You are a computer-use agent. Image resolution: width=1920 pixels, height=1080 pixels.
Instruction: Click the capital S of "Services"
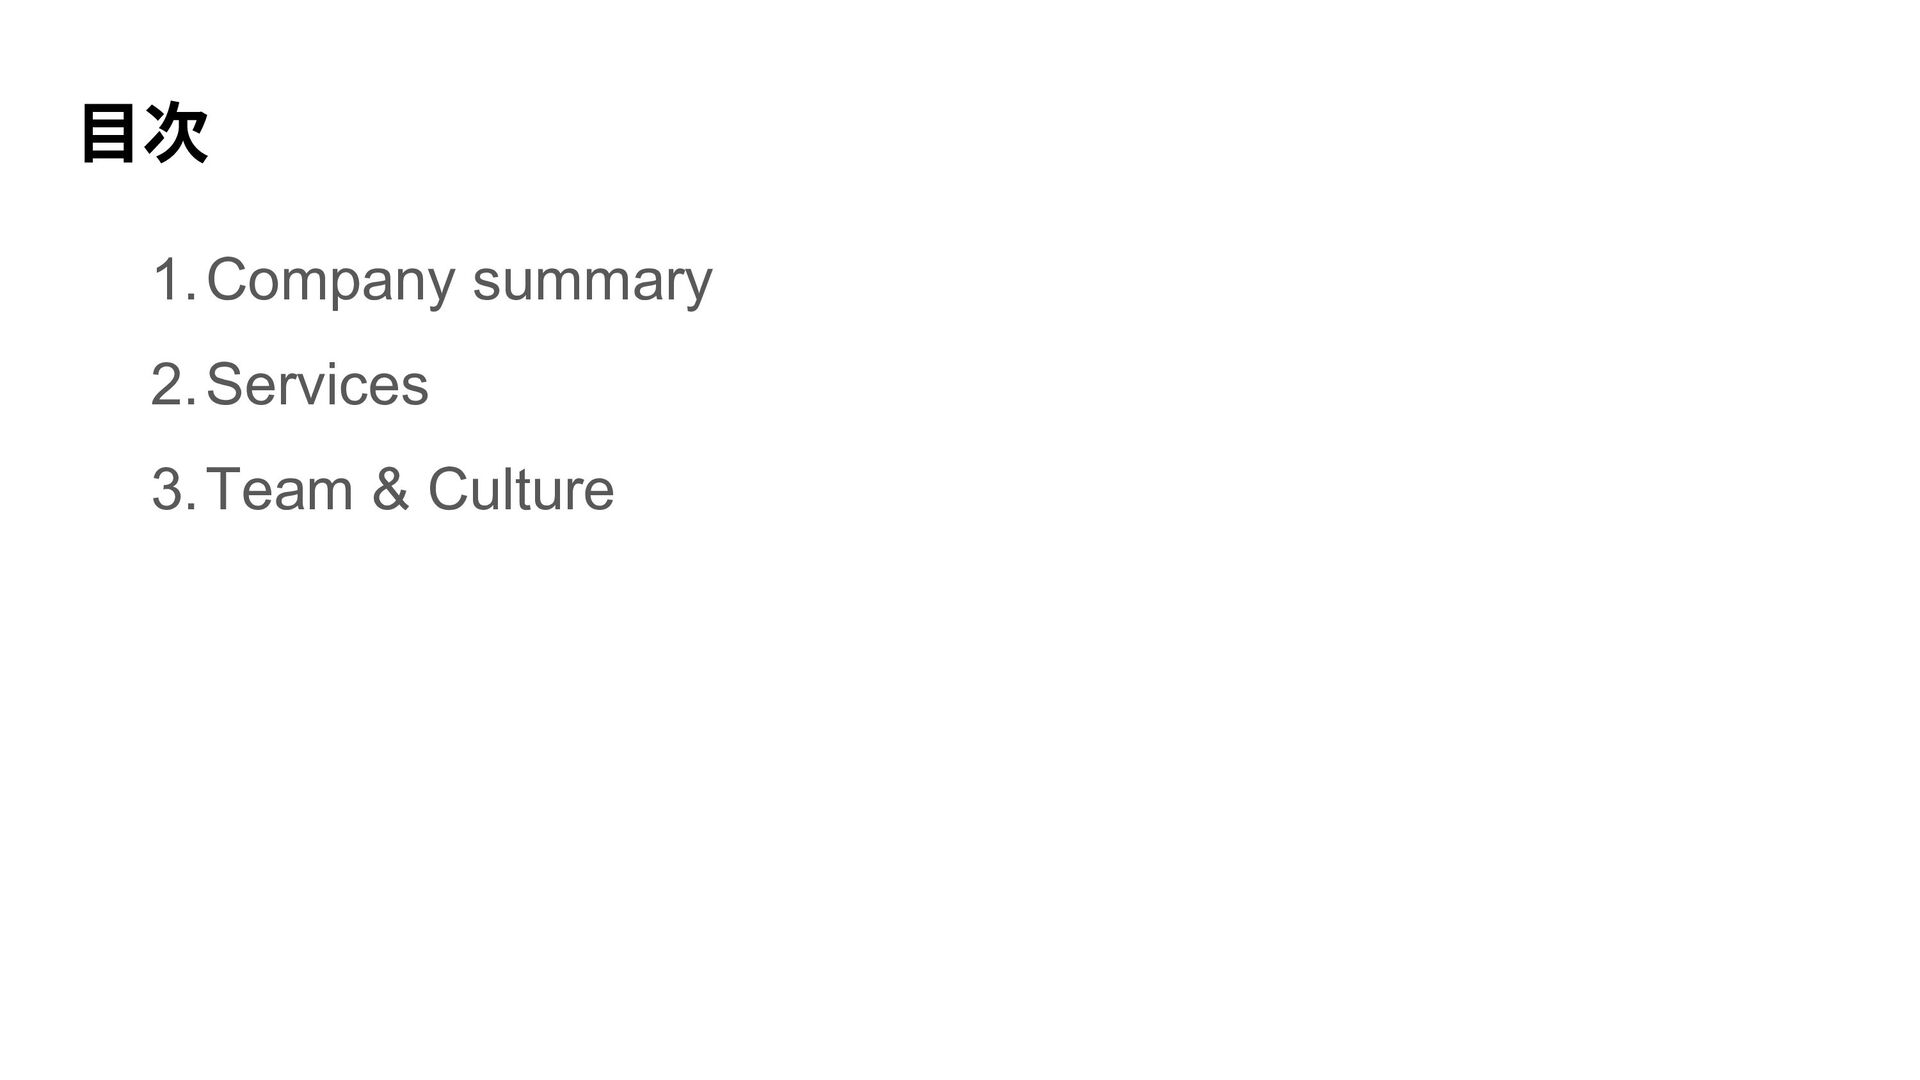(225, 385)
